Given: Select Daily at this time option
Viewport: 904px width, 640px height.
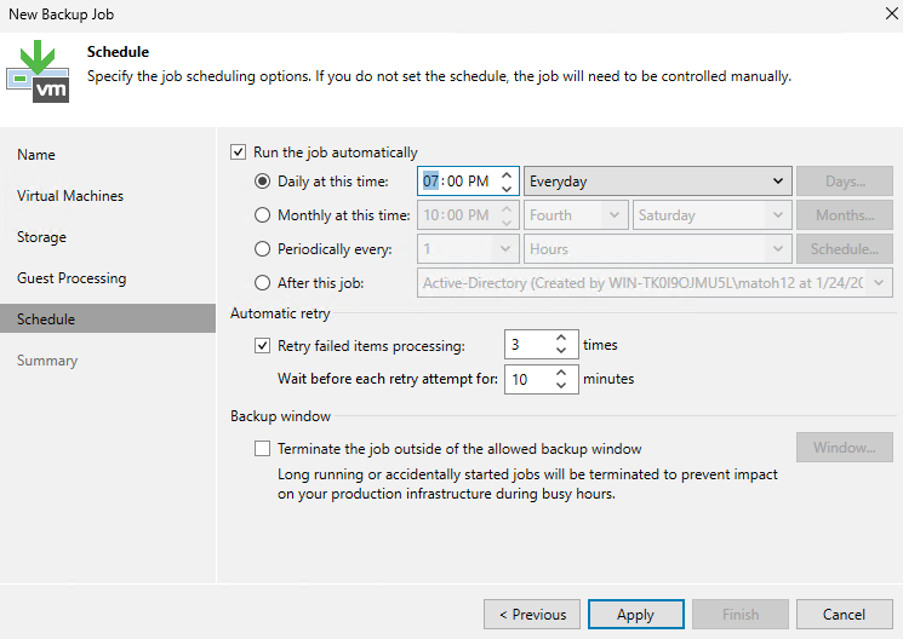Looking at the screenshot, I should pyautogui.click(x=262, y=182).
